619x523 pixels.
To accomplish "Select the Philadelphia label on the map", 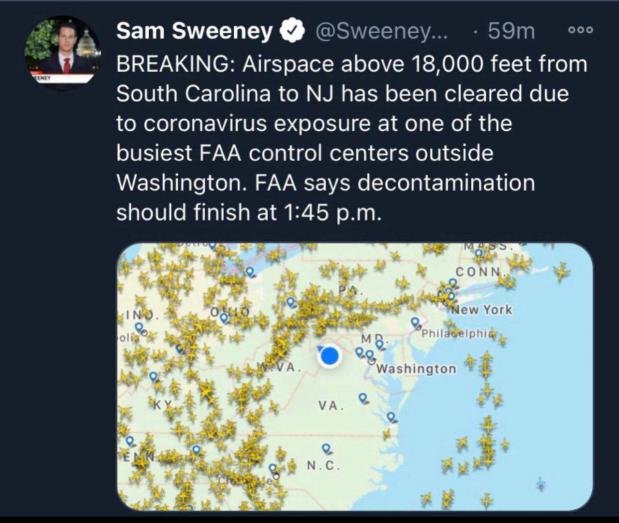I will [458, 332].
